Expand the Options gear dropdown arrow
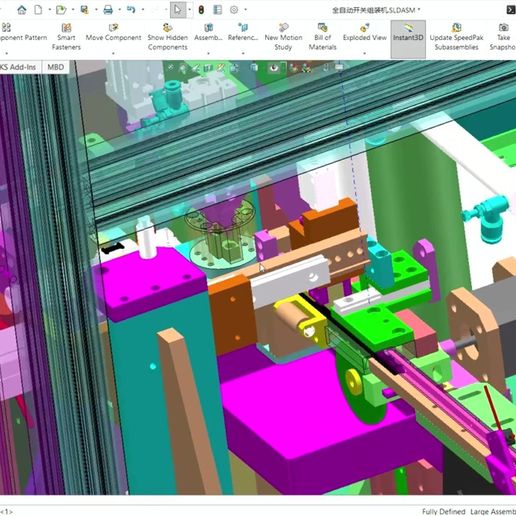Image resolution: width=516 pixels, height=516 pixels. click(245, 10)
